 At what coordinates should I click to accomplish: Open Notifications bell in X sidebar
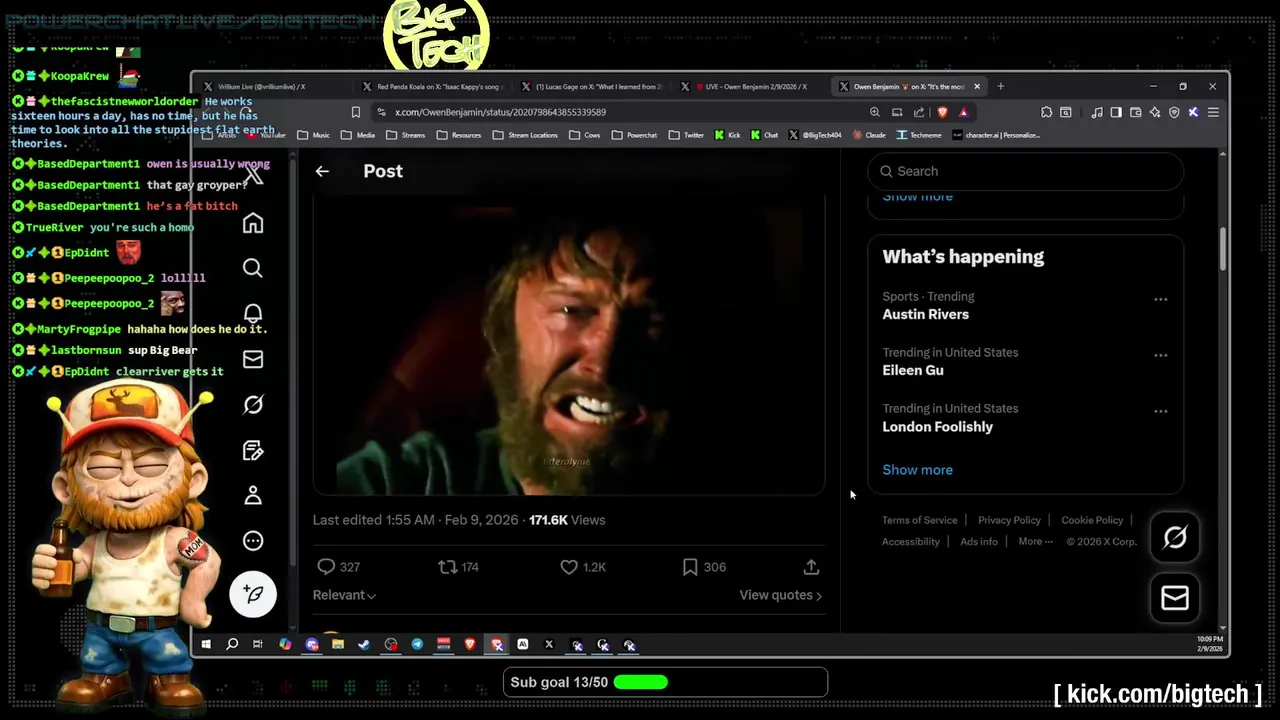point(253,314)
